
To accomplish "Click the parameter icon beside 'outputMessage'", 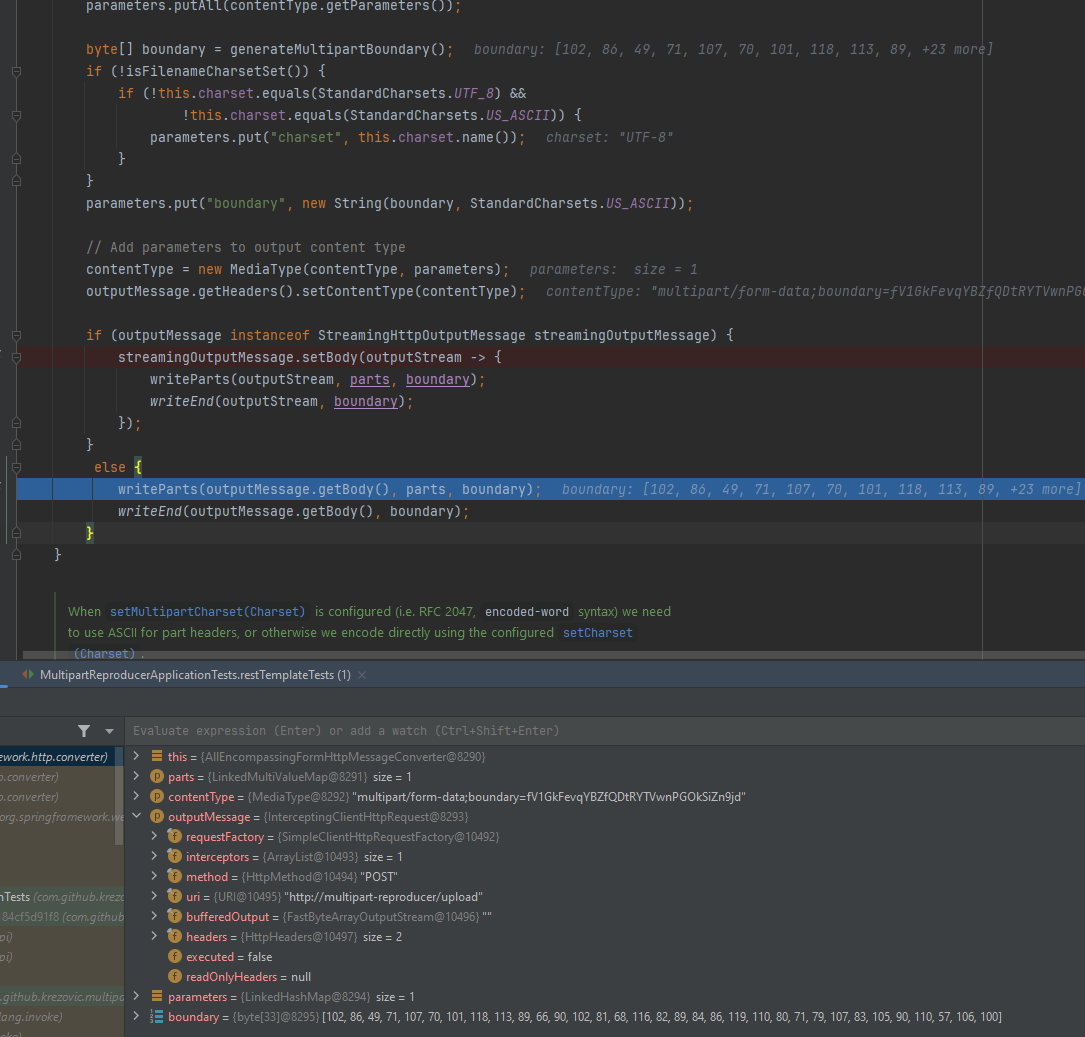I will tap(157, 816).
